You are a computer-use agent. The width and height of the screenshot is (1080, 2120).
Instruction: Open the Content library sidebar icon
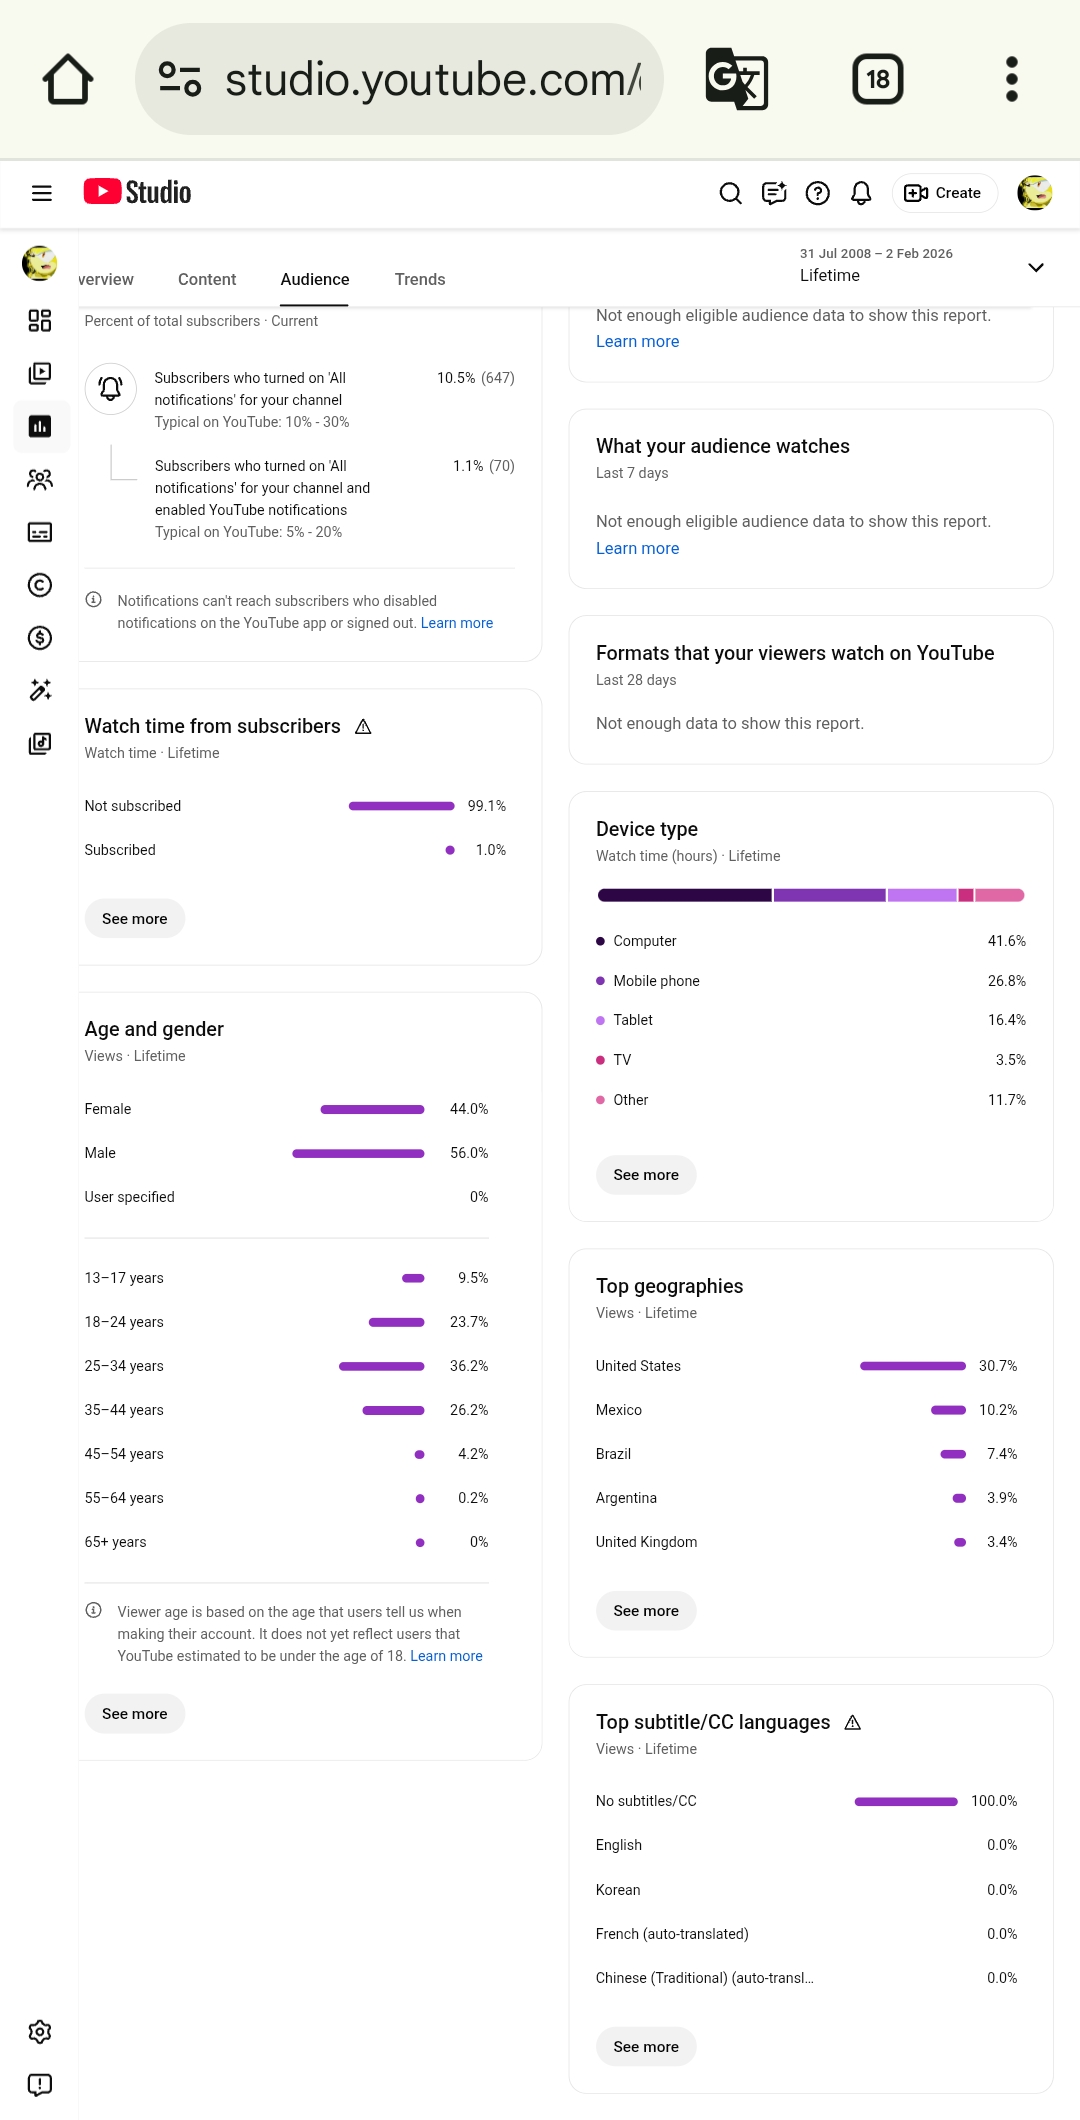click(x=40, y=373)
